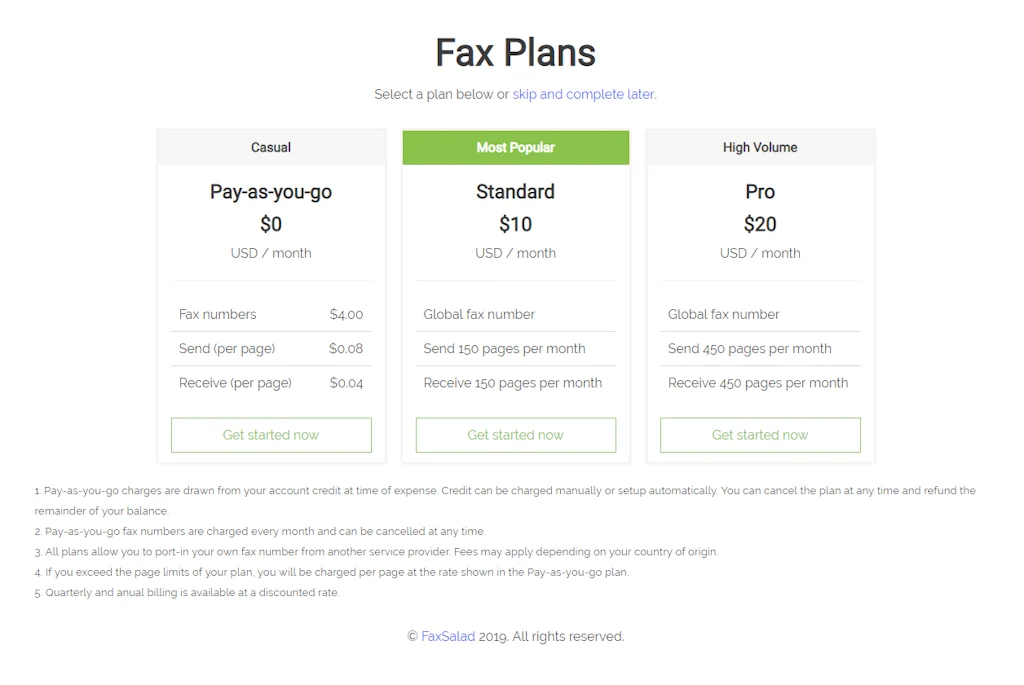Click the Fax numbers $4.00 row
The height and width of the screenshot is (685, 1024).
(271, 314)
